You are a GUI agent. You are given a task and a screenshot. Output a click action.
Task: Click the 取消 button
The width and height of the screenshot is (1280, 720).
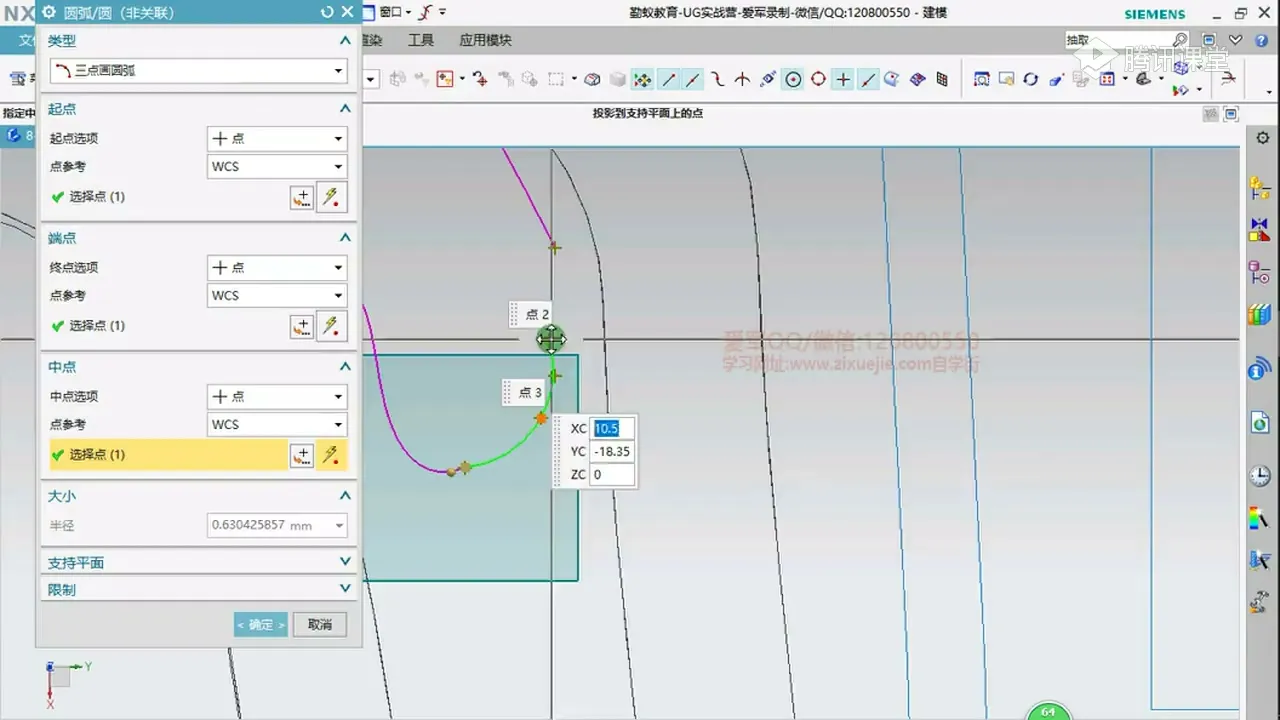point(320,624)
